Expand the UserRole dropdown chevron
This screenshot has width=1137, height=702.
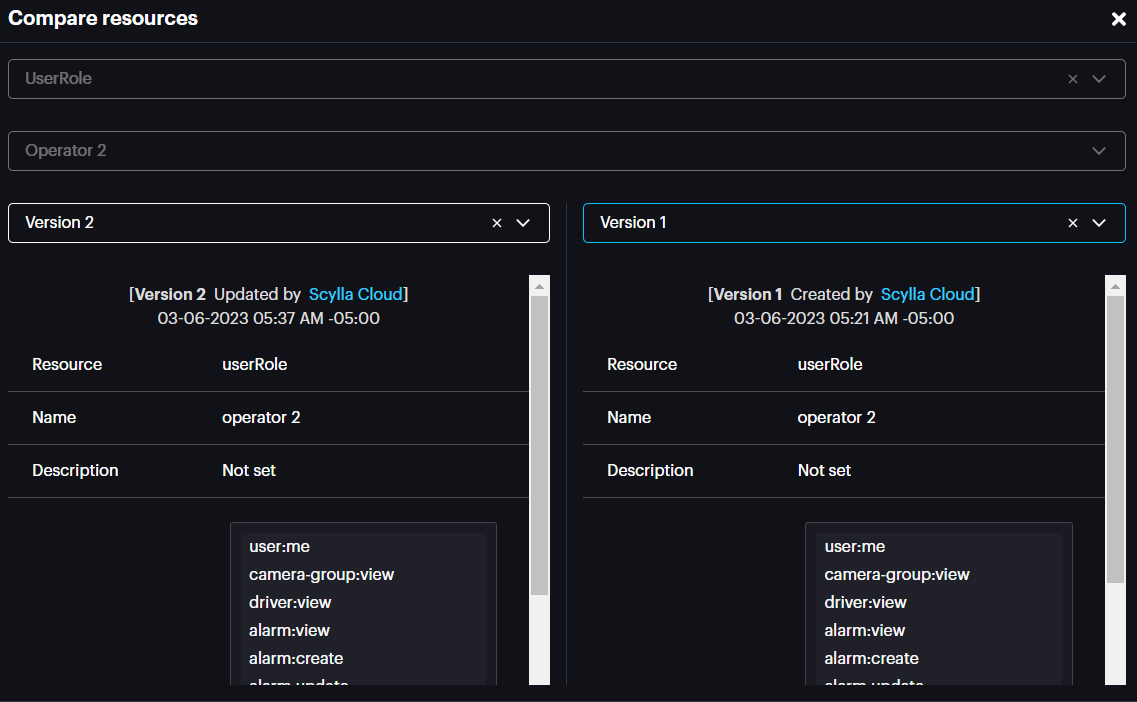pyautogui.click(x=1099, y=79)
